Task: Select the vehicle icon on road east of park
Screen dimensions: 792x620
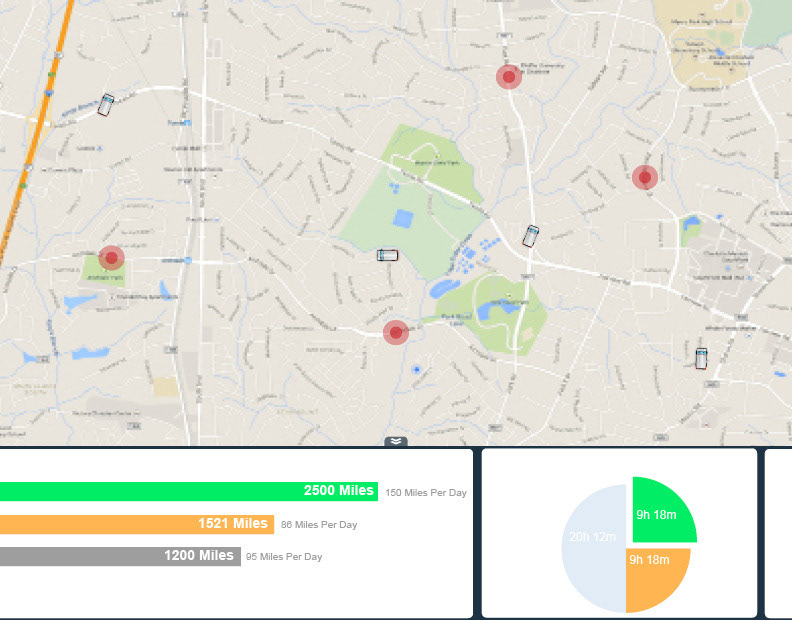Action: point(531,236)
